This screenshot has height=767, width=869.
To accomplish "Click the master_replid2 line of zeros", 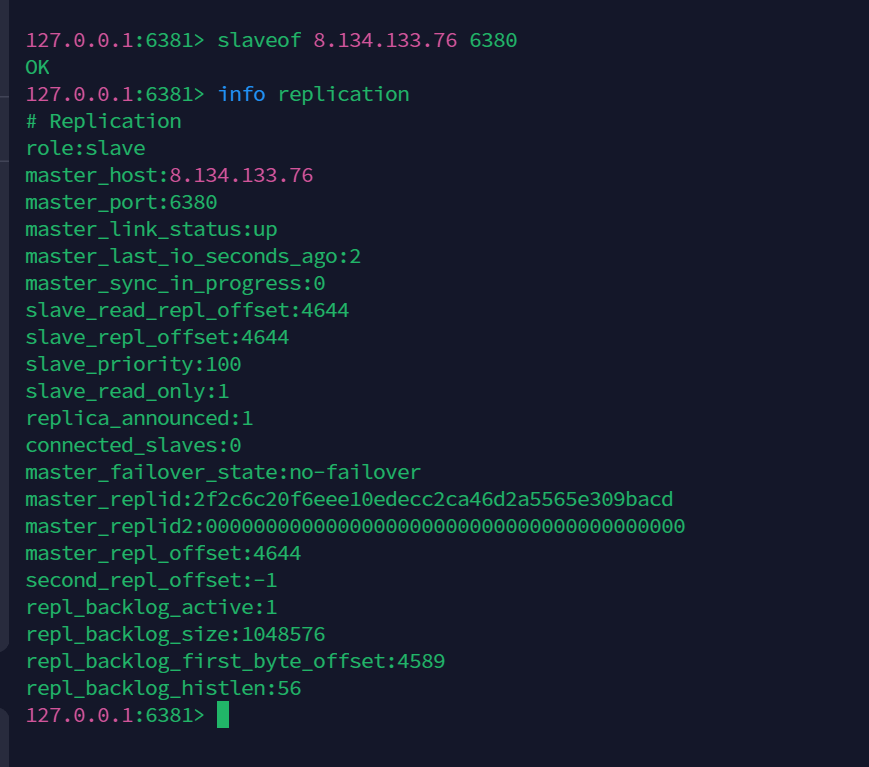I will coord(356,526).
